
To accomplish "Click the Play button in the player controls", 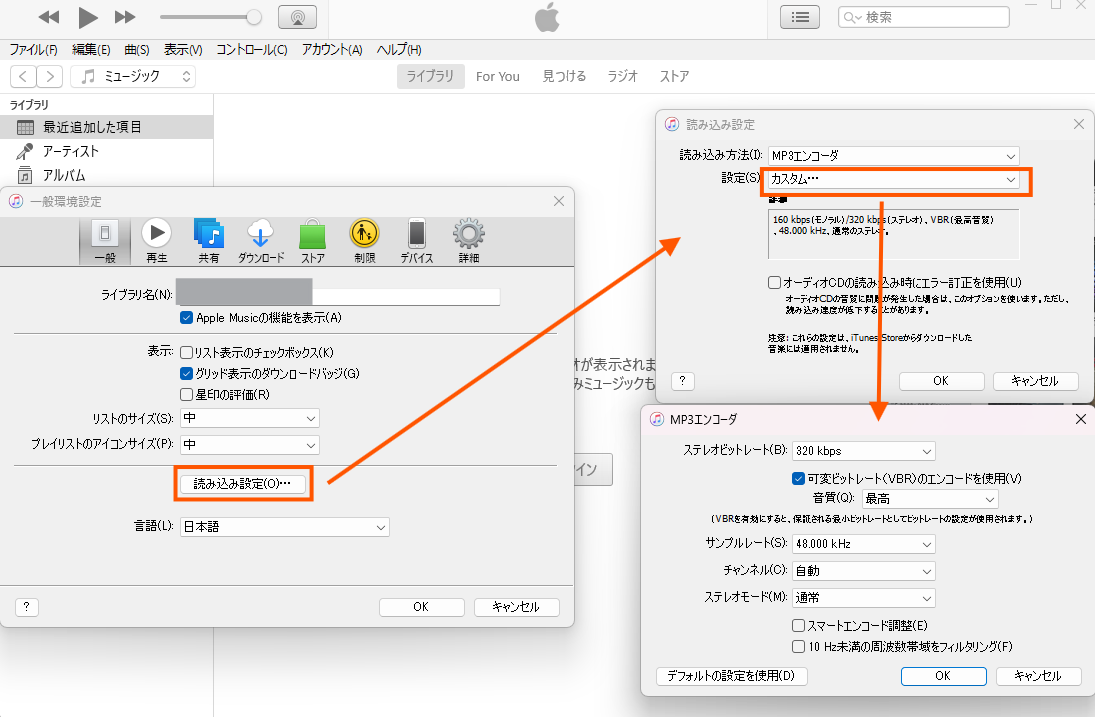I will point(88,17).
